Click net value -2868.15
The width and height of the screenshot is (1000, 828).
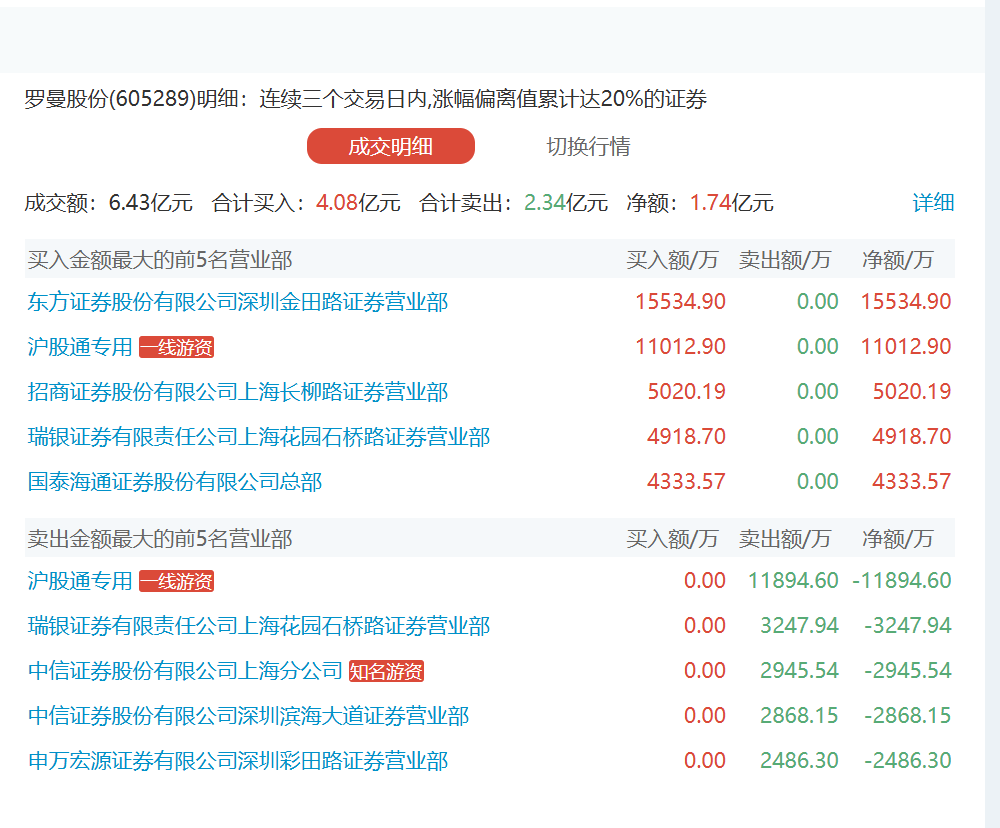(x=908, y=716)
